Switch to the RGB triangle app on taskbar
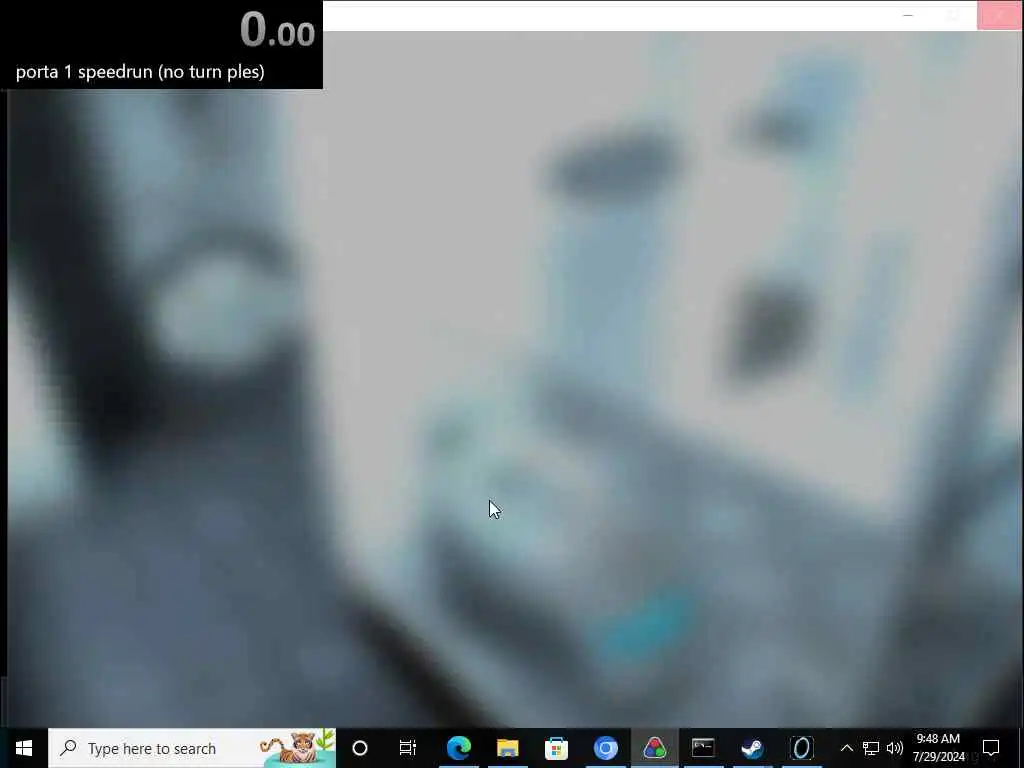The width and height of the screenshot is (1024, 768). click(654, 748)
